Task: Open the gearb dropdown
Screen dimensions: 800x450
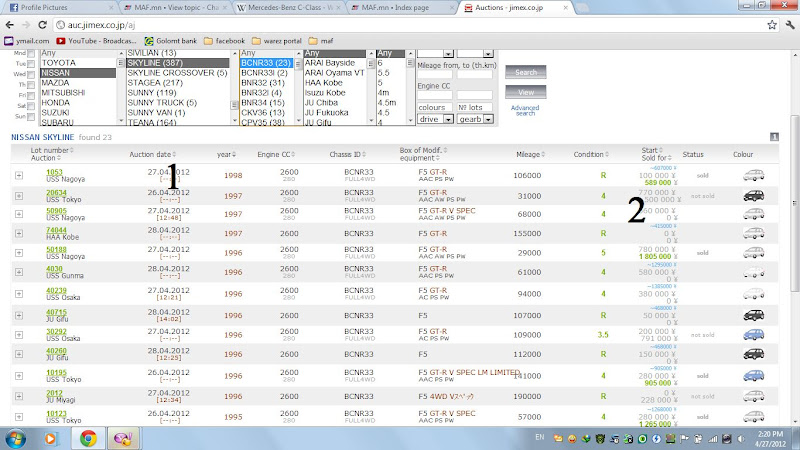Action: click(475, 119)
